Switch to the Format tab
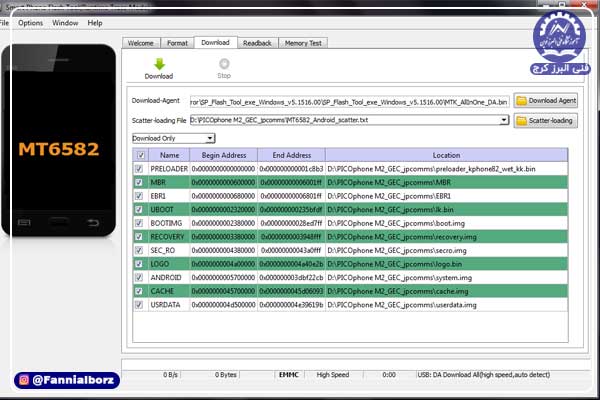The image size is (600, 400). click(x=178, y=43)
